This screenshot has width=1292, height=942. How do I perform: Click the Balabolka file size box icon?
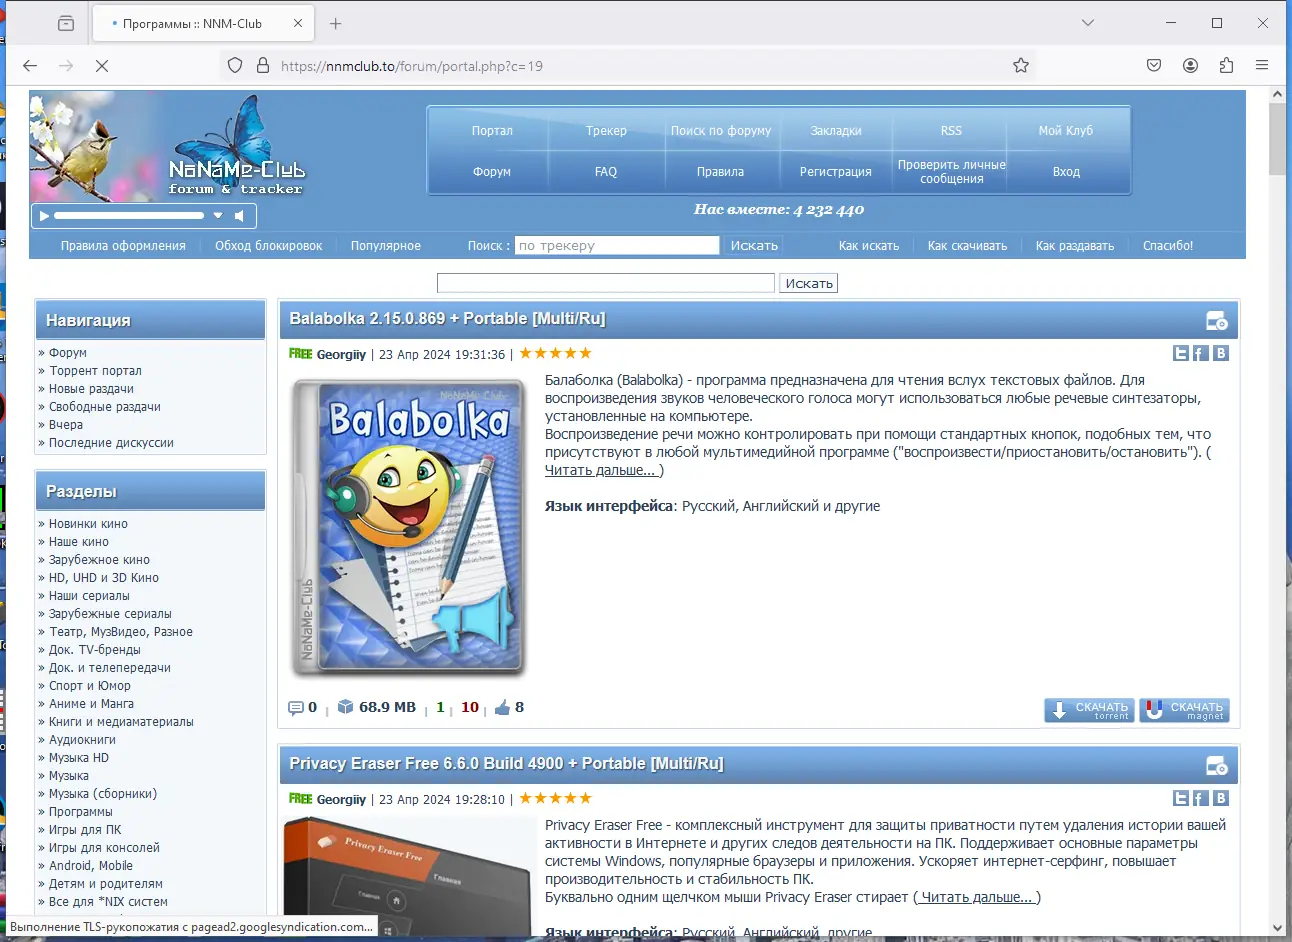click(346, 707)
